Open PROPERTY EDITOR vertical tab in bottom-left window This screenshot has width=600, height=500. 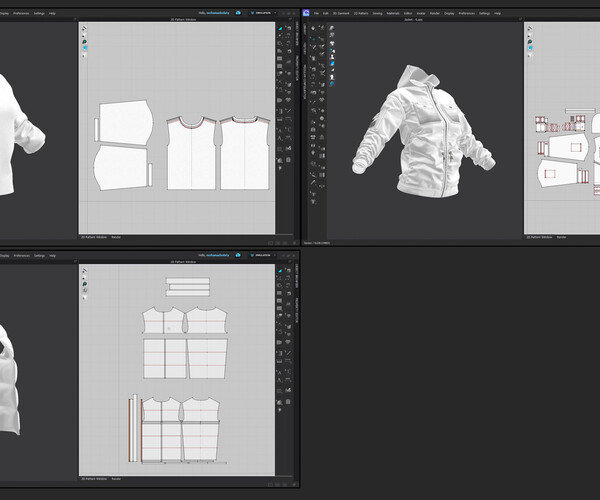click(x=297, y=310)
